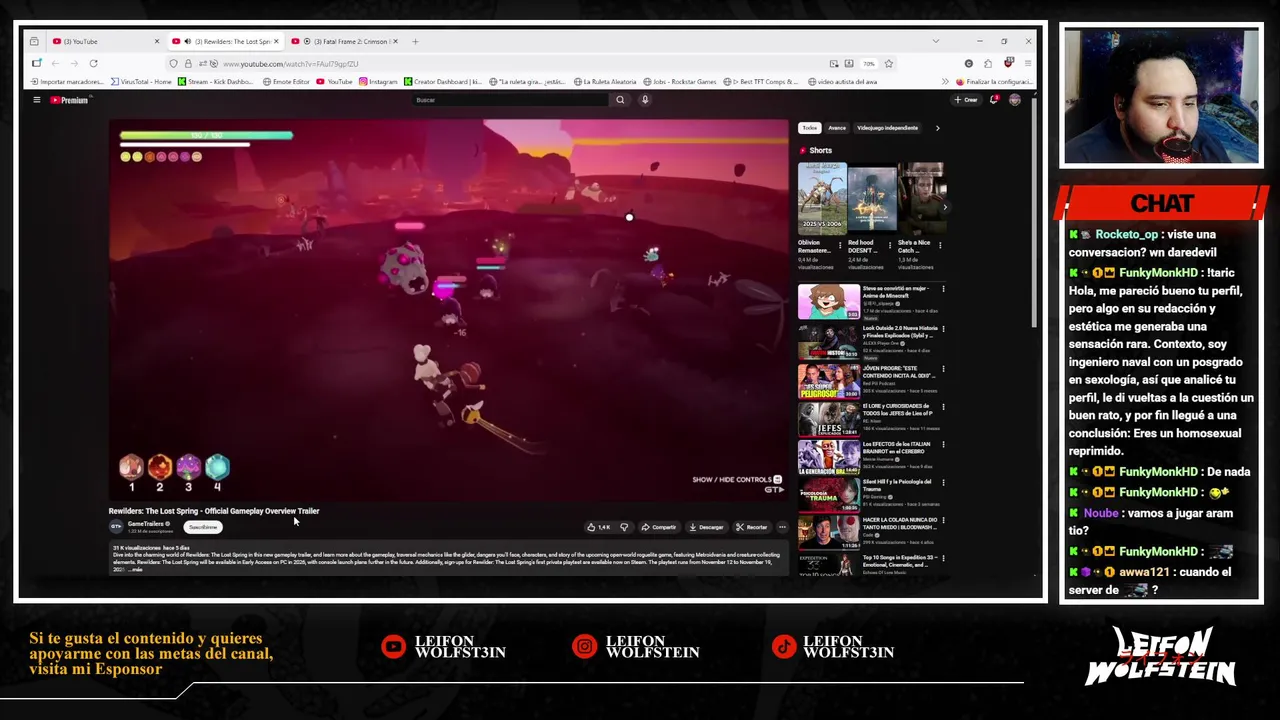This screenshot has width=1280, height=720.
Task: Open the Crear create menu
Action: pos(966,100)
